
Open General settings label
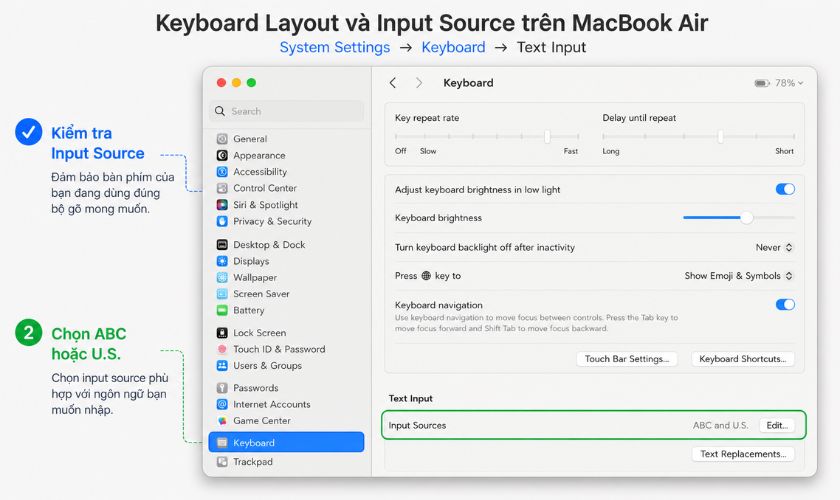(250, 139)
